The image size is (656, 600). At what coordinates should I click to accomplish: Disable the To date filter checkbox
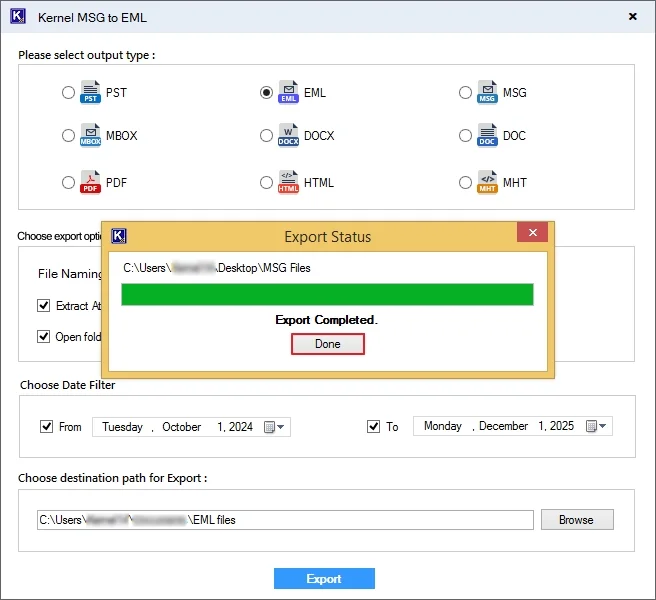pyautogui.click(x=374, y=426)
